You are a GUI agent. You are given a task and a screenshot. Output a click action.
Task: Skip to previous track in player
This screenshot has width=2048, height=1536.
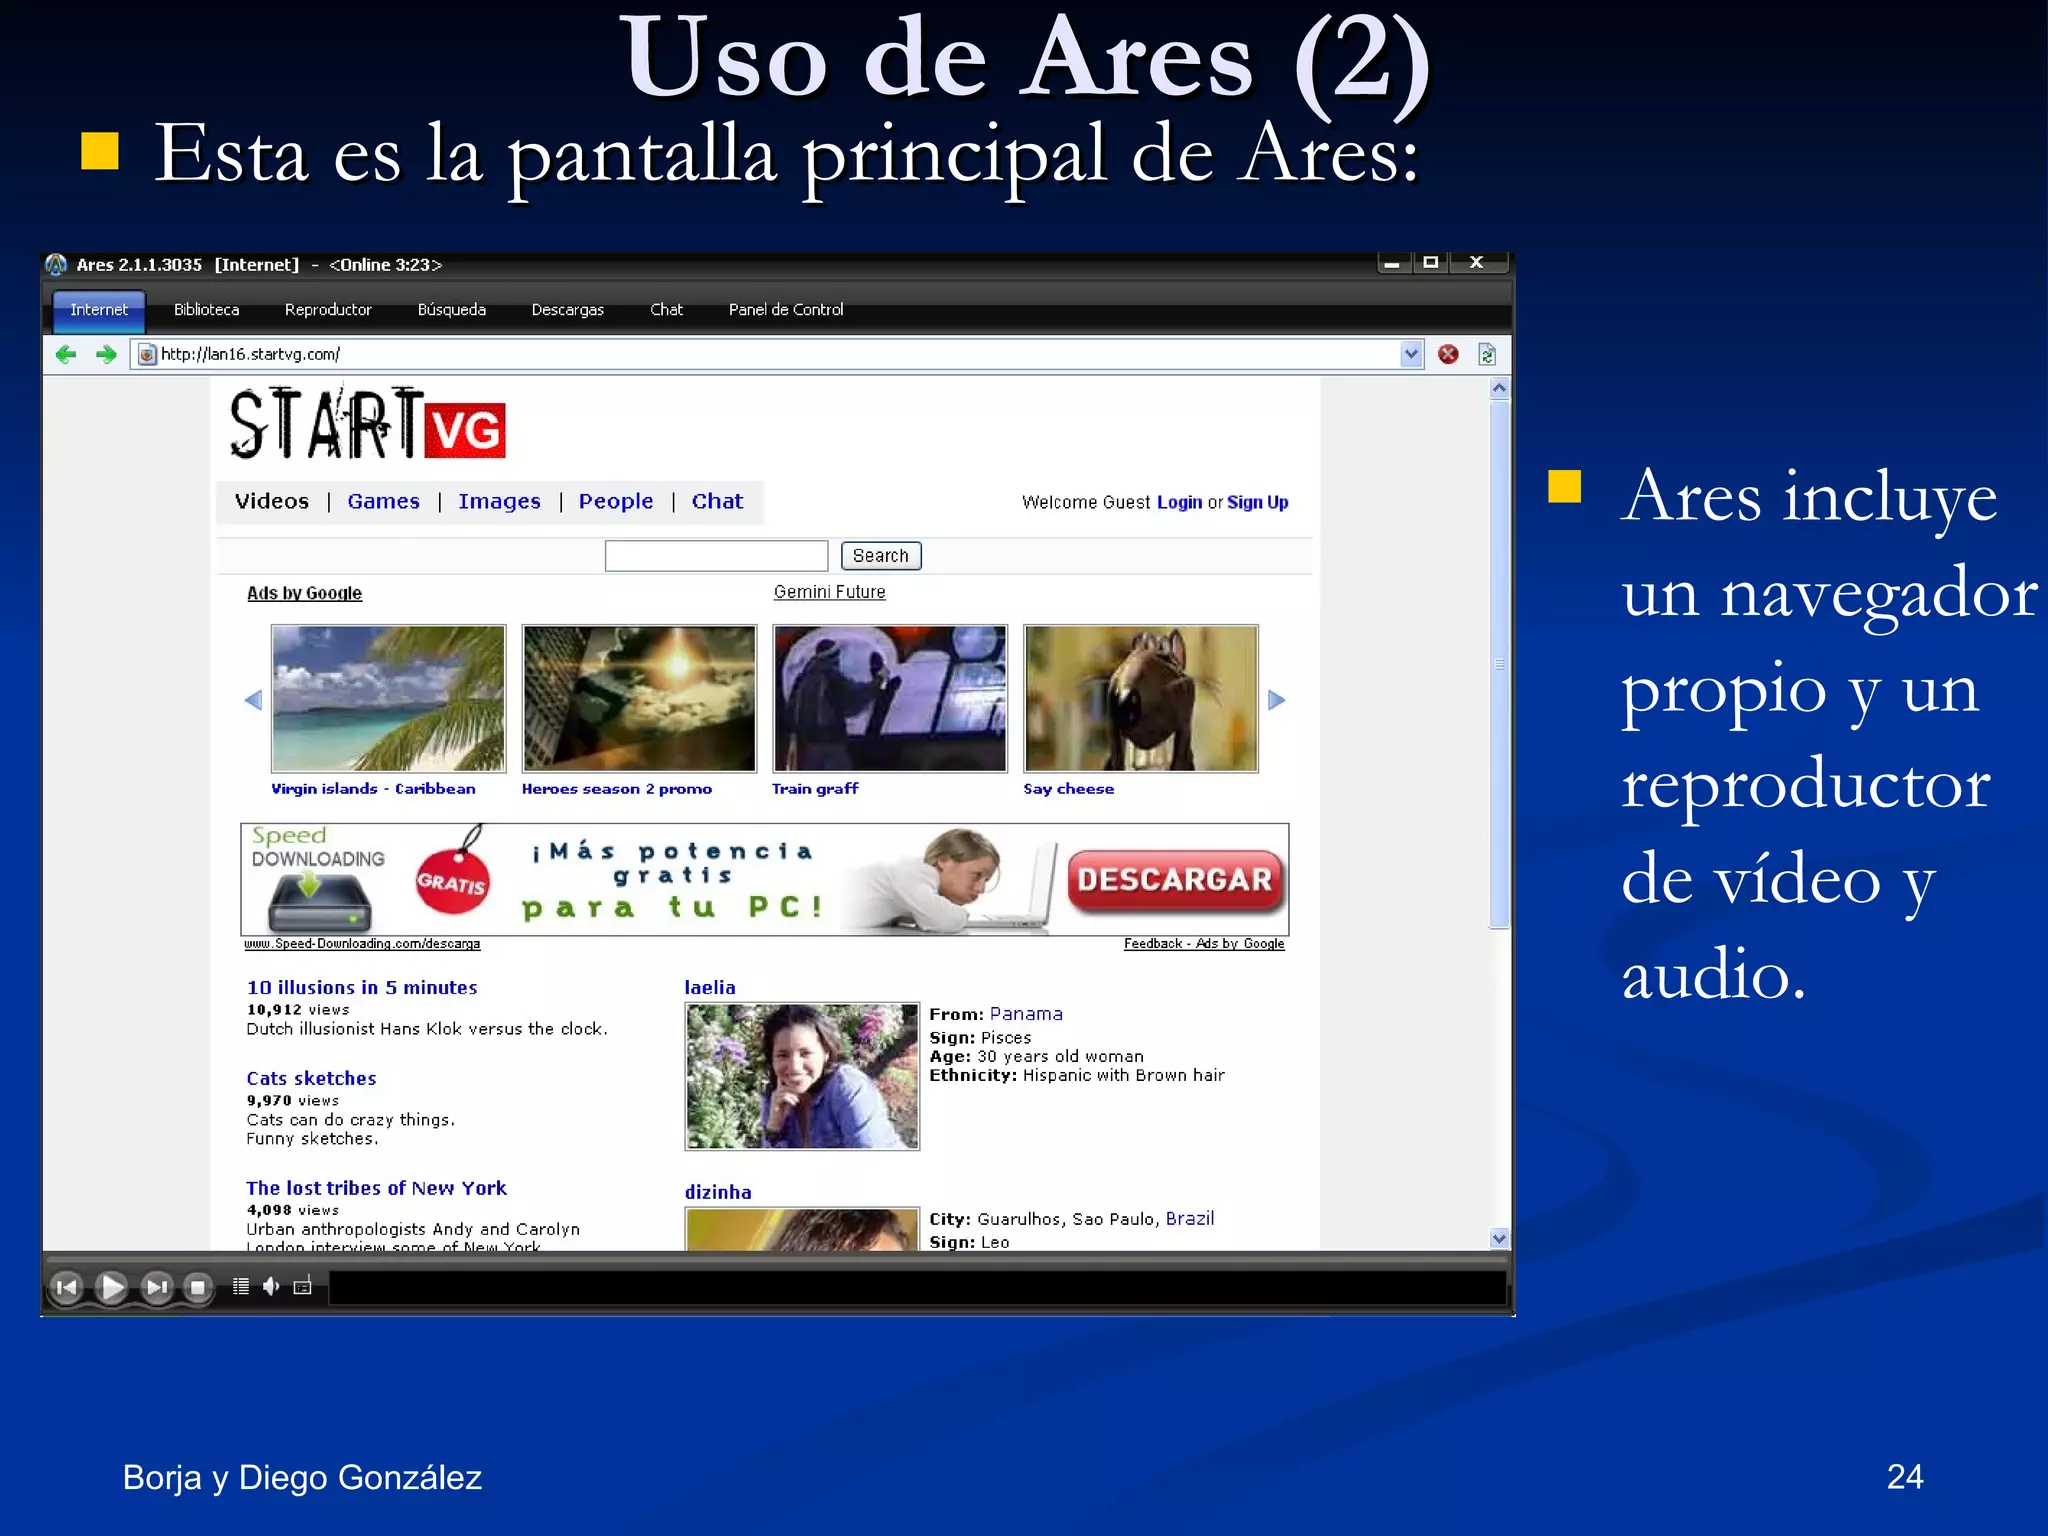pyautogui.click(x=67, y=1287)
